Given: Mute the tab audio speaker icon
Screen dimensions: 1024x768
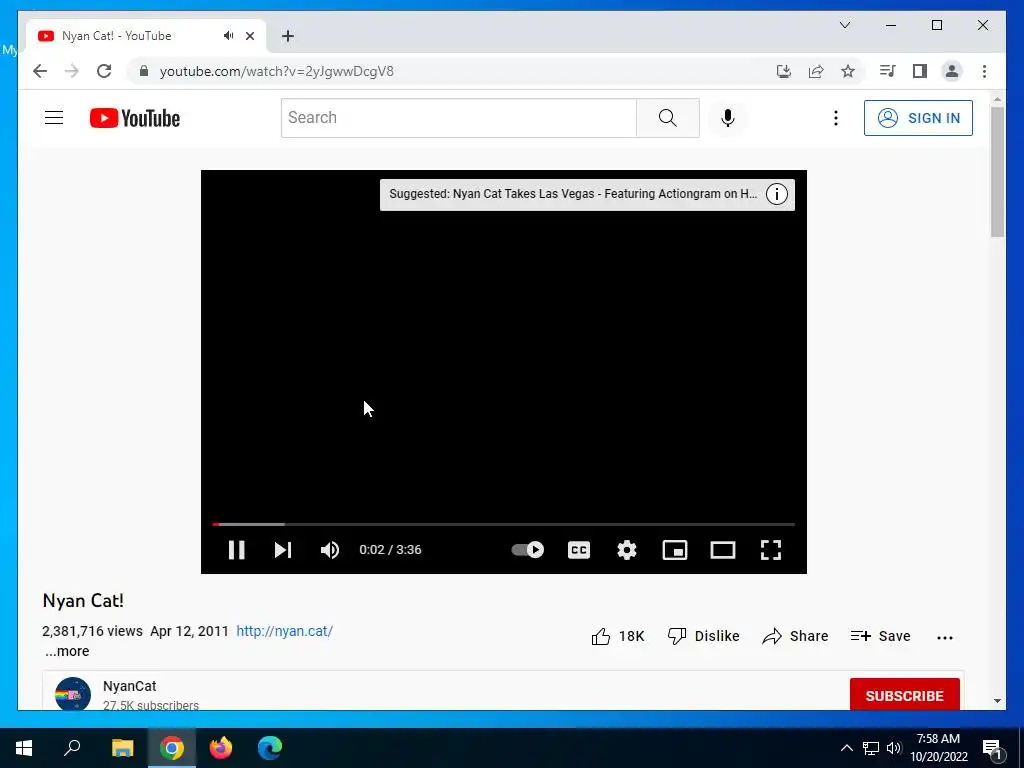Looking at the screenshot, I should tap(228, 36).
